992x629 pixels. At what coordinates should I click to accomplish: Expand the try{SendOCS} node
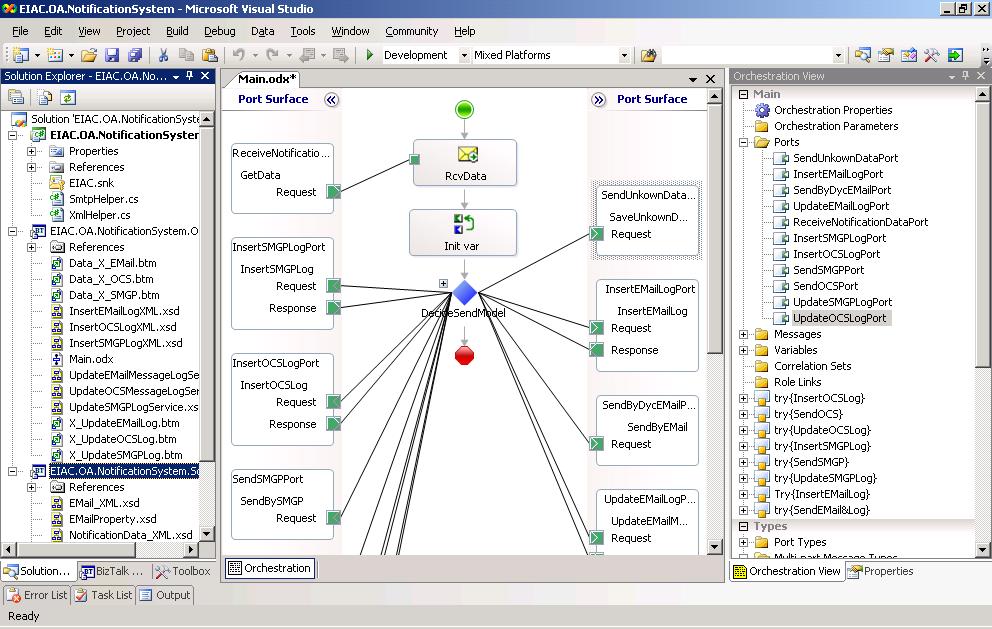point(744,414)
